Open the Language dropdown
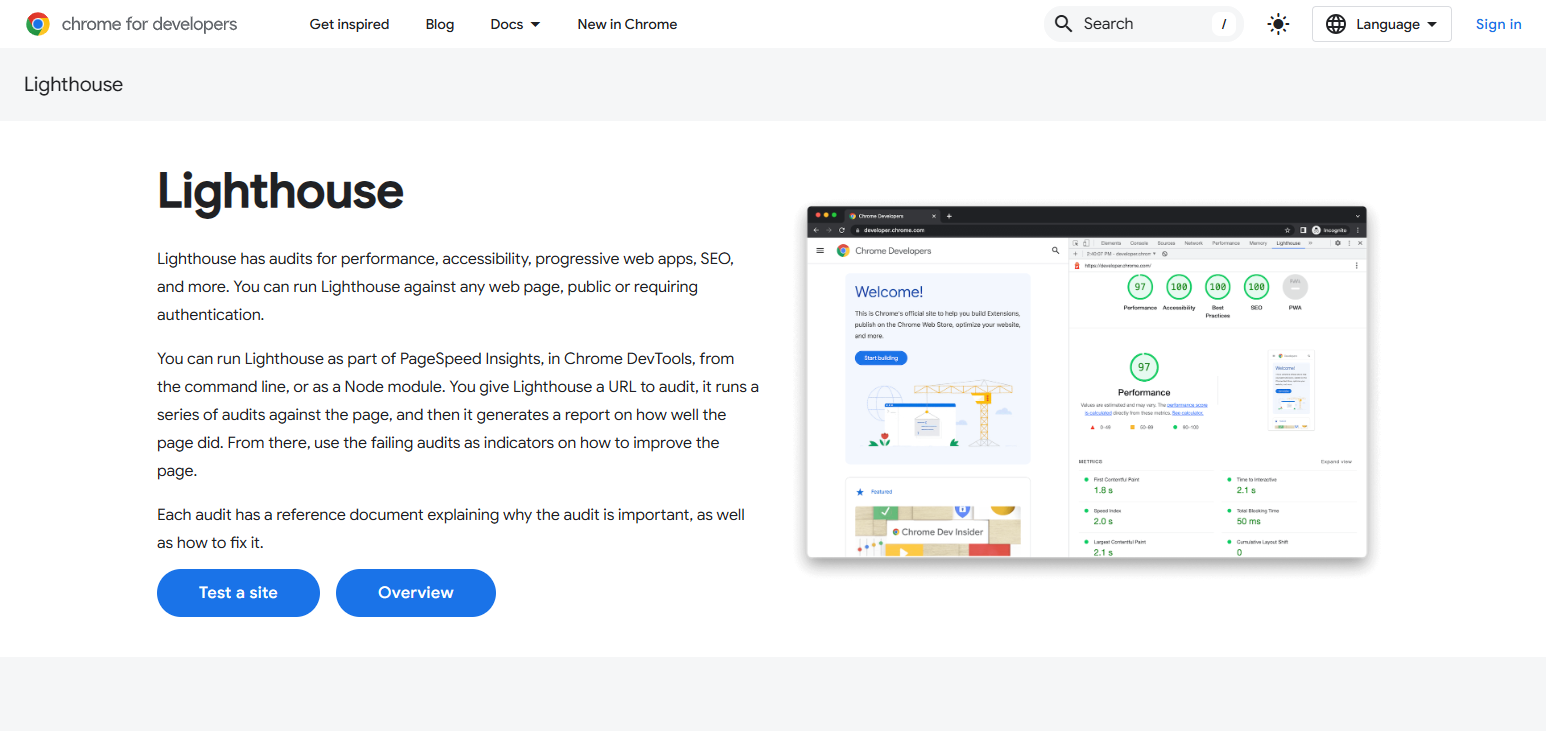The width and height of the screenshot is (1546, 731). [1381, 24]
